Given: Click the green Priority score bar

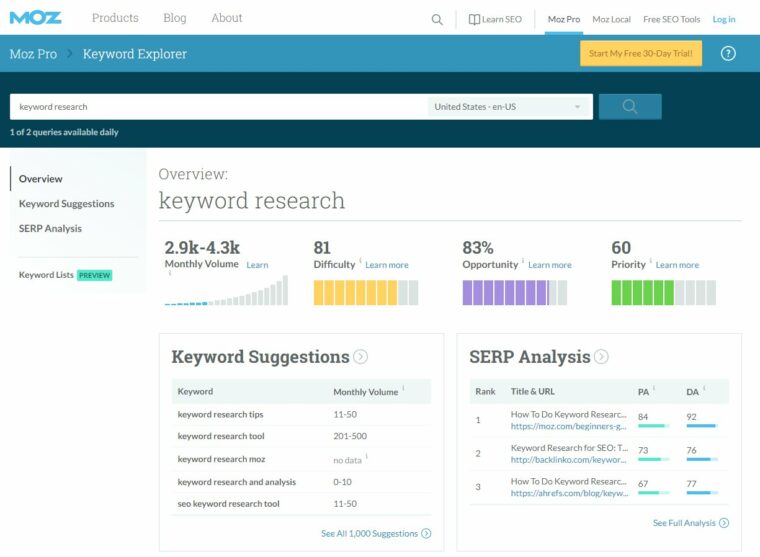Looking at the screenshot, I should pos(664,293).
